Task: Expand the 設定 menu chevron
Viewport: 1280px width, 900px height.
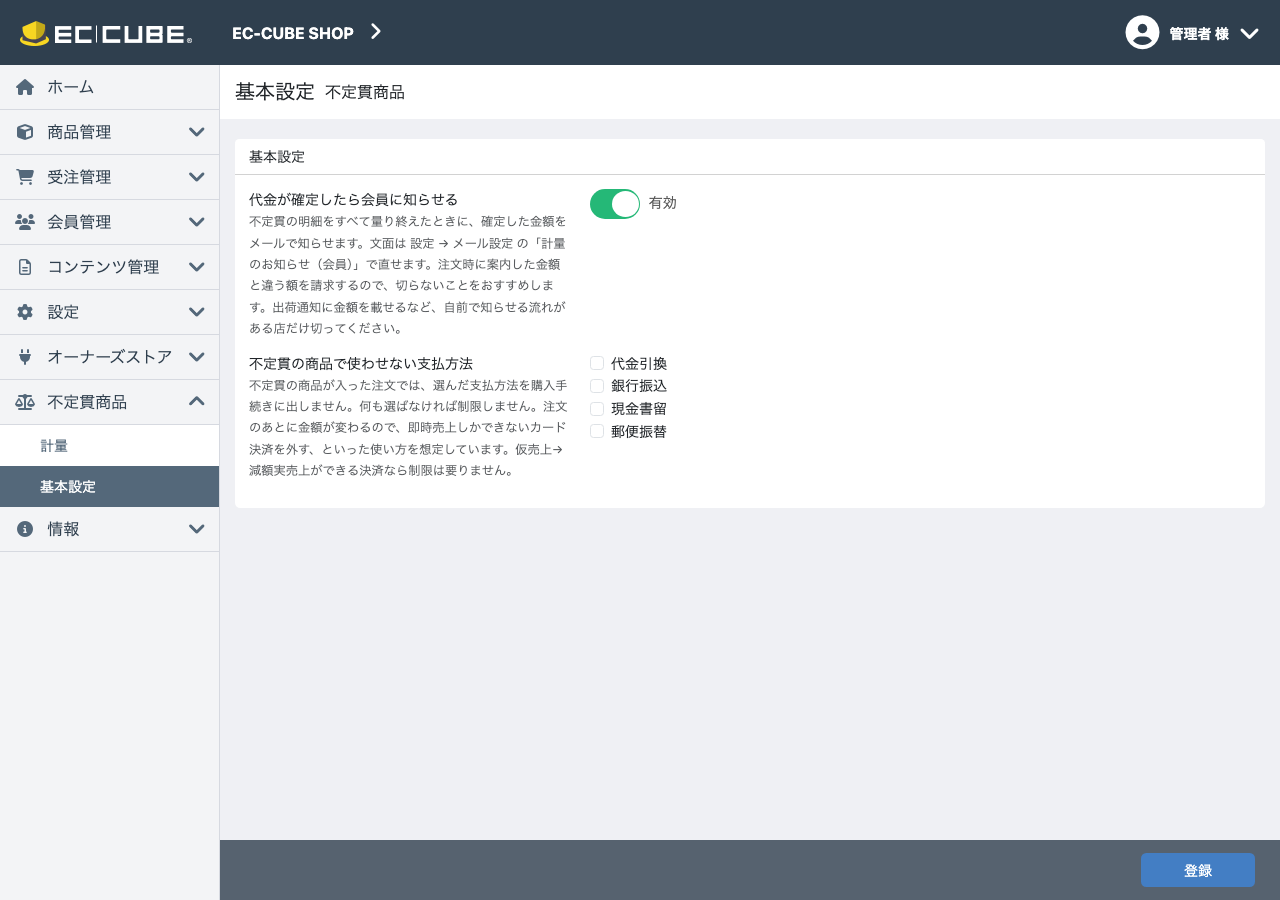Action: pyautogui.click(x=197, y=312)
